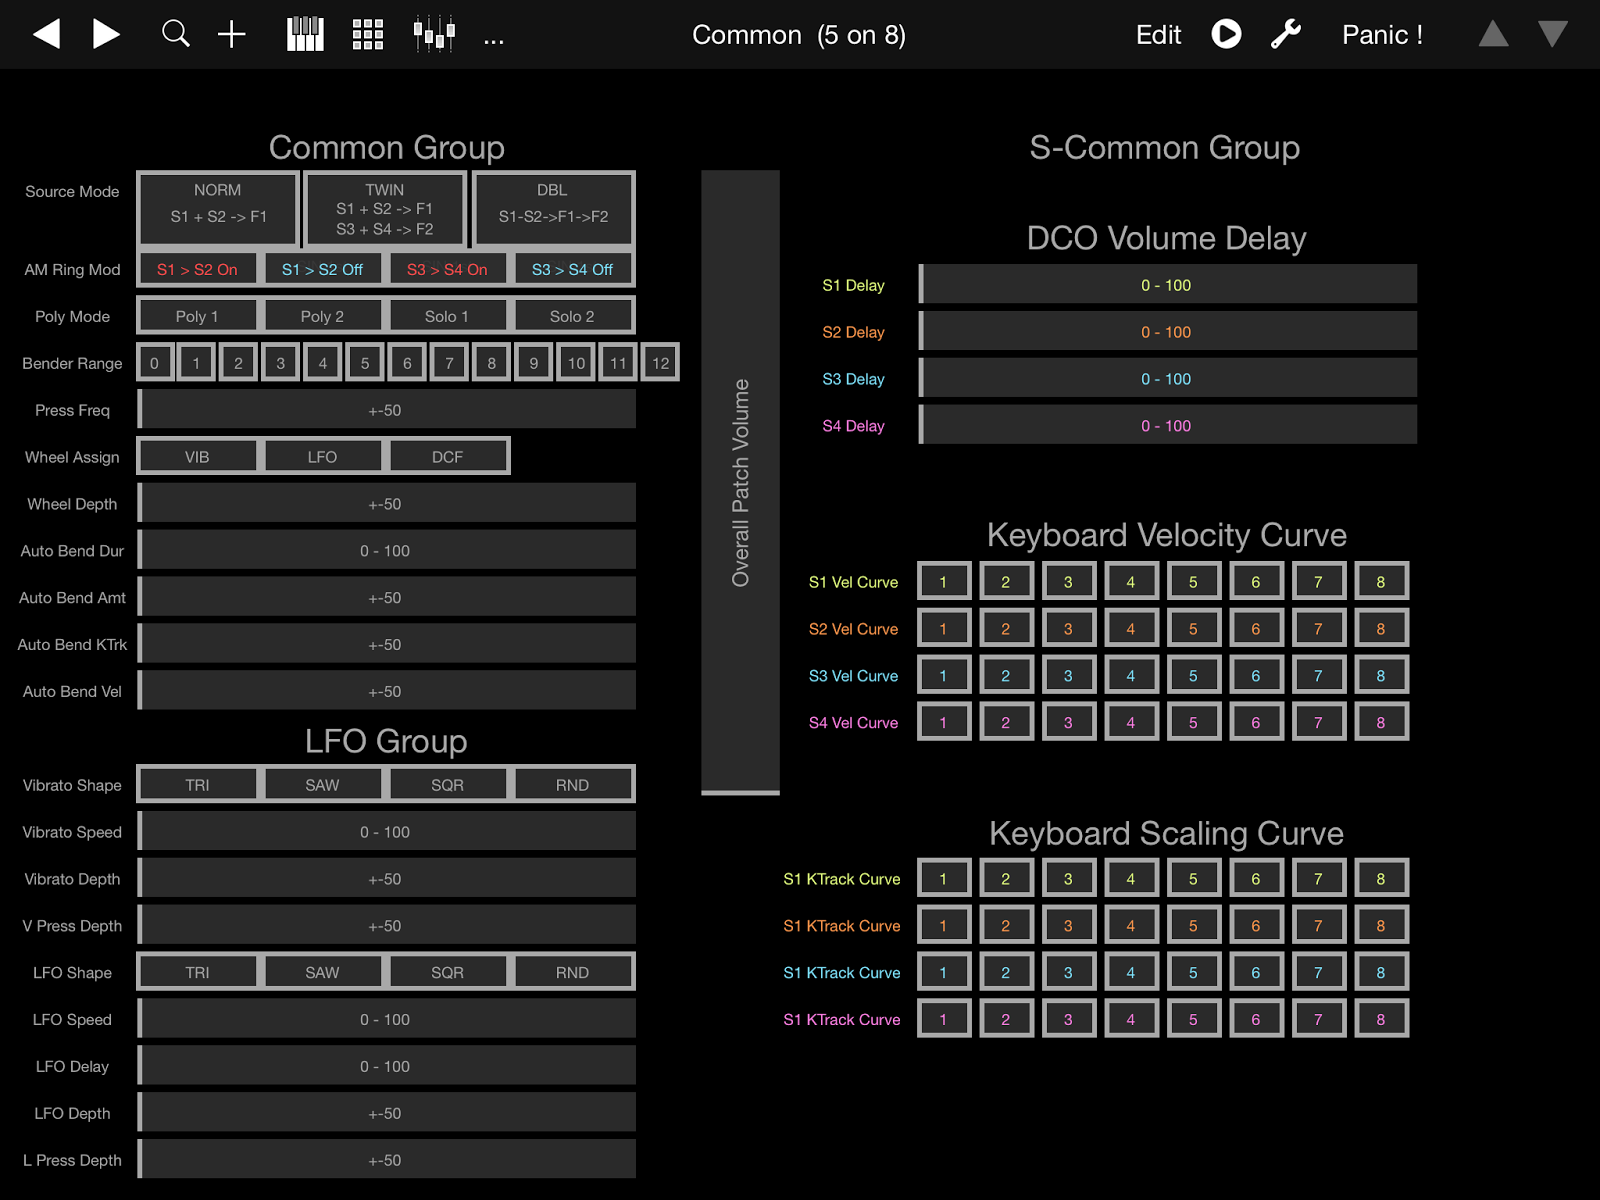The height and width of the screenshot is (1200, 1600).
Task: Click the Press Freq slider
Action: point(386,410)
